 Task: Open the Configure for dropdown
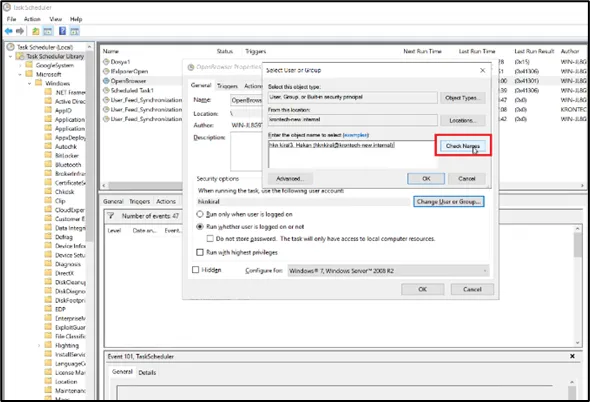[388, 271]
